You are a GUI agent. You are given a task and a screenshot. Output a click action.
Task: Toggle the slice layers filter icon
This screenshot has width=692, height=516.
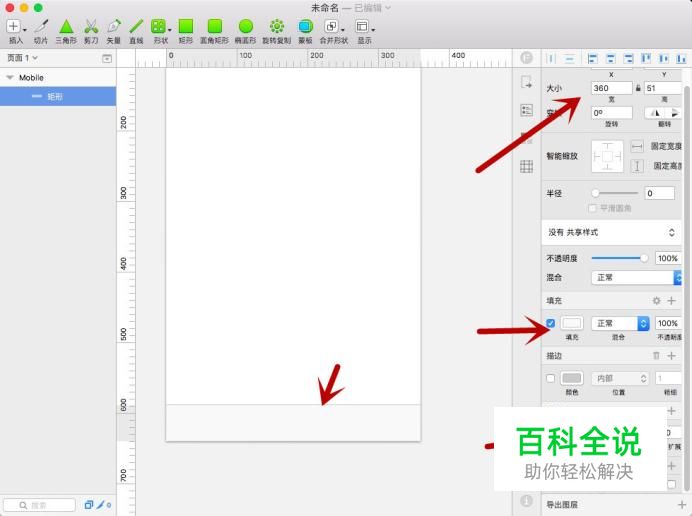pyautogui.click(x=101, y=505)
